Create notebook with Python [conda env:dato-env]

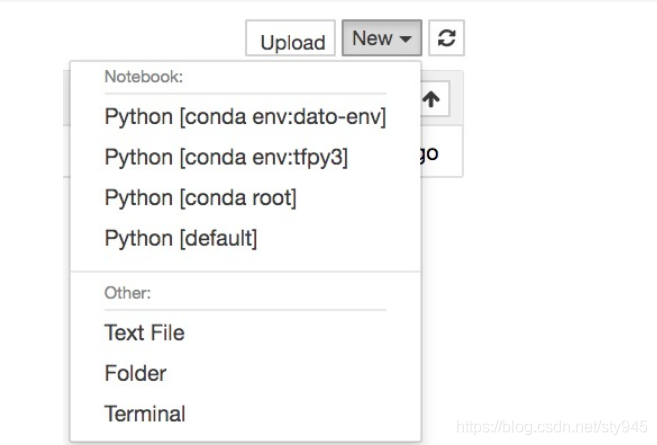pos(245,117)
